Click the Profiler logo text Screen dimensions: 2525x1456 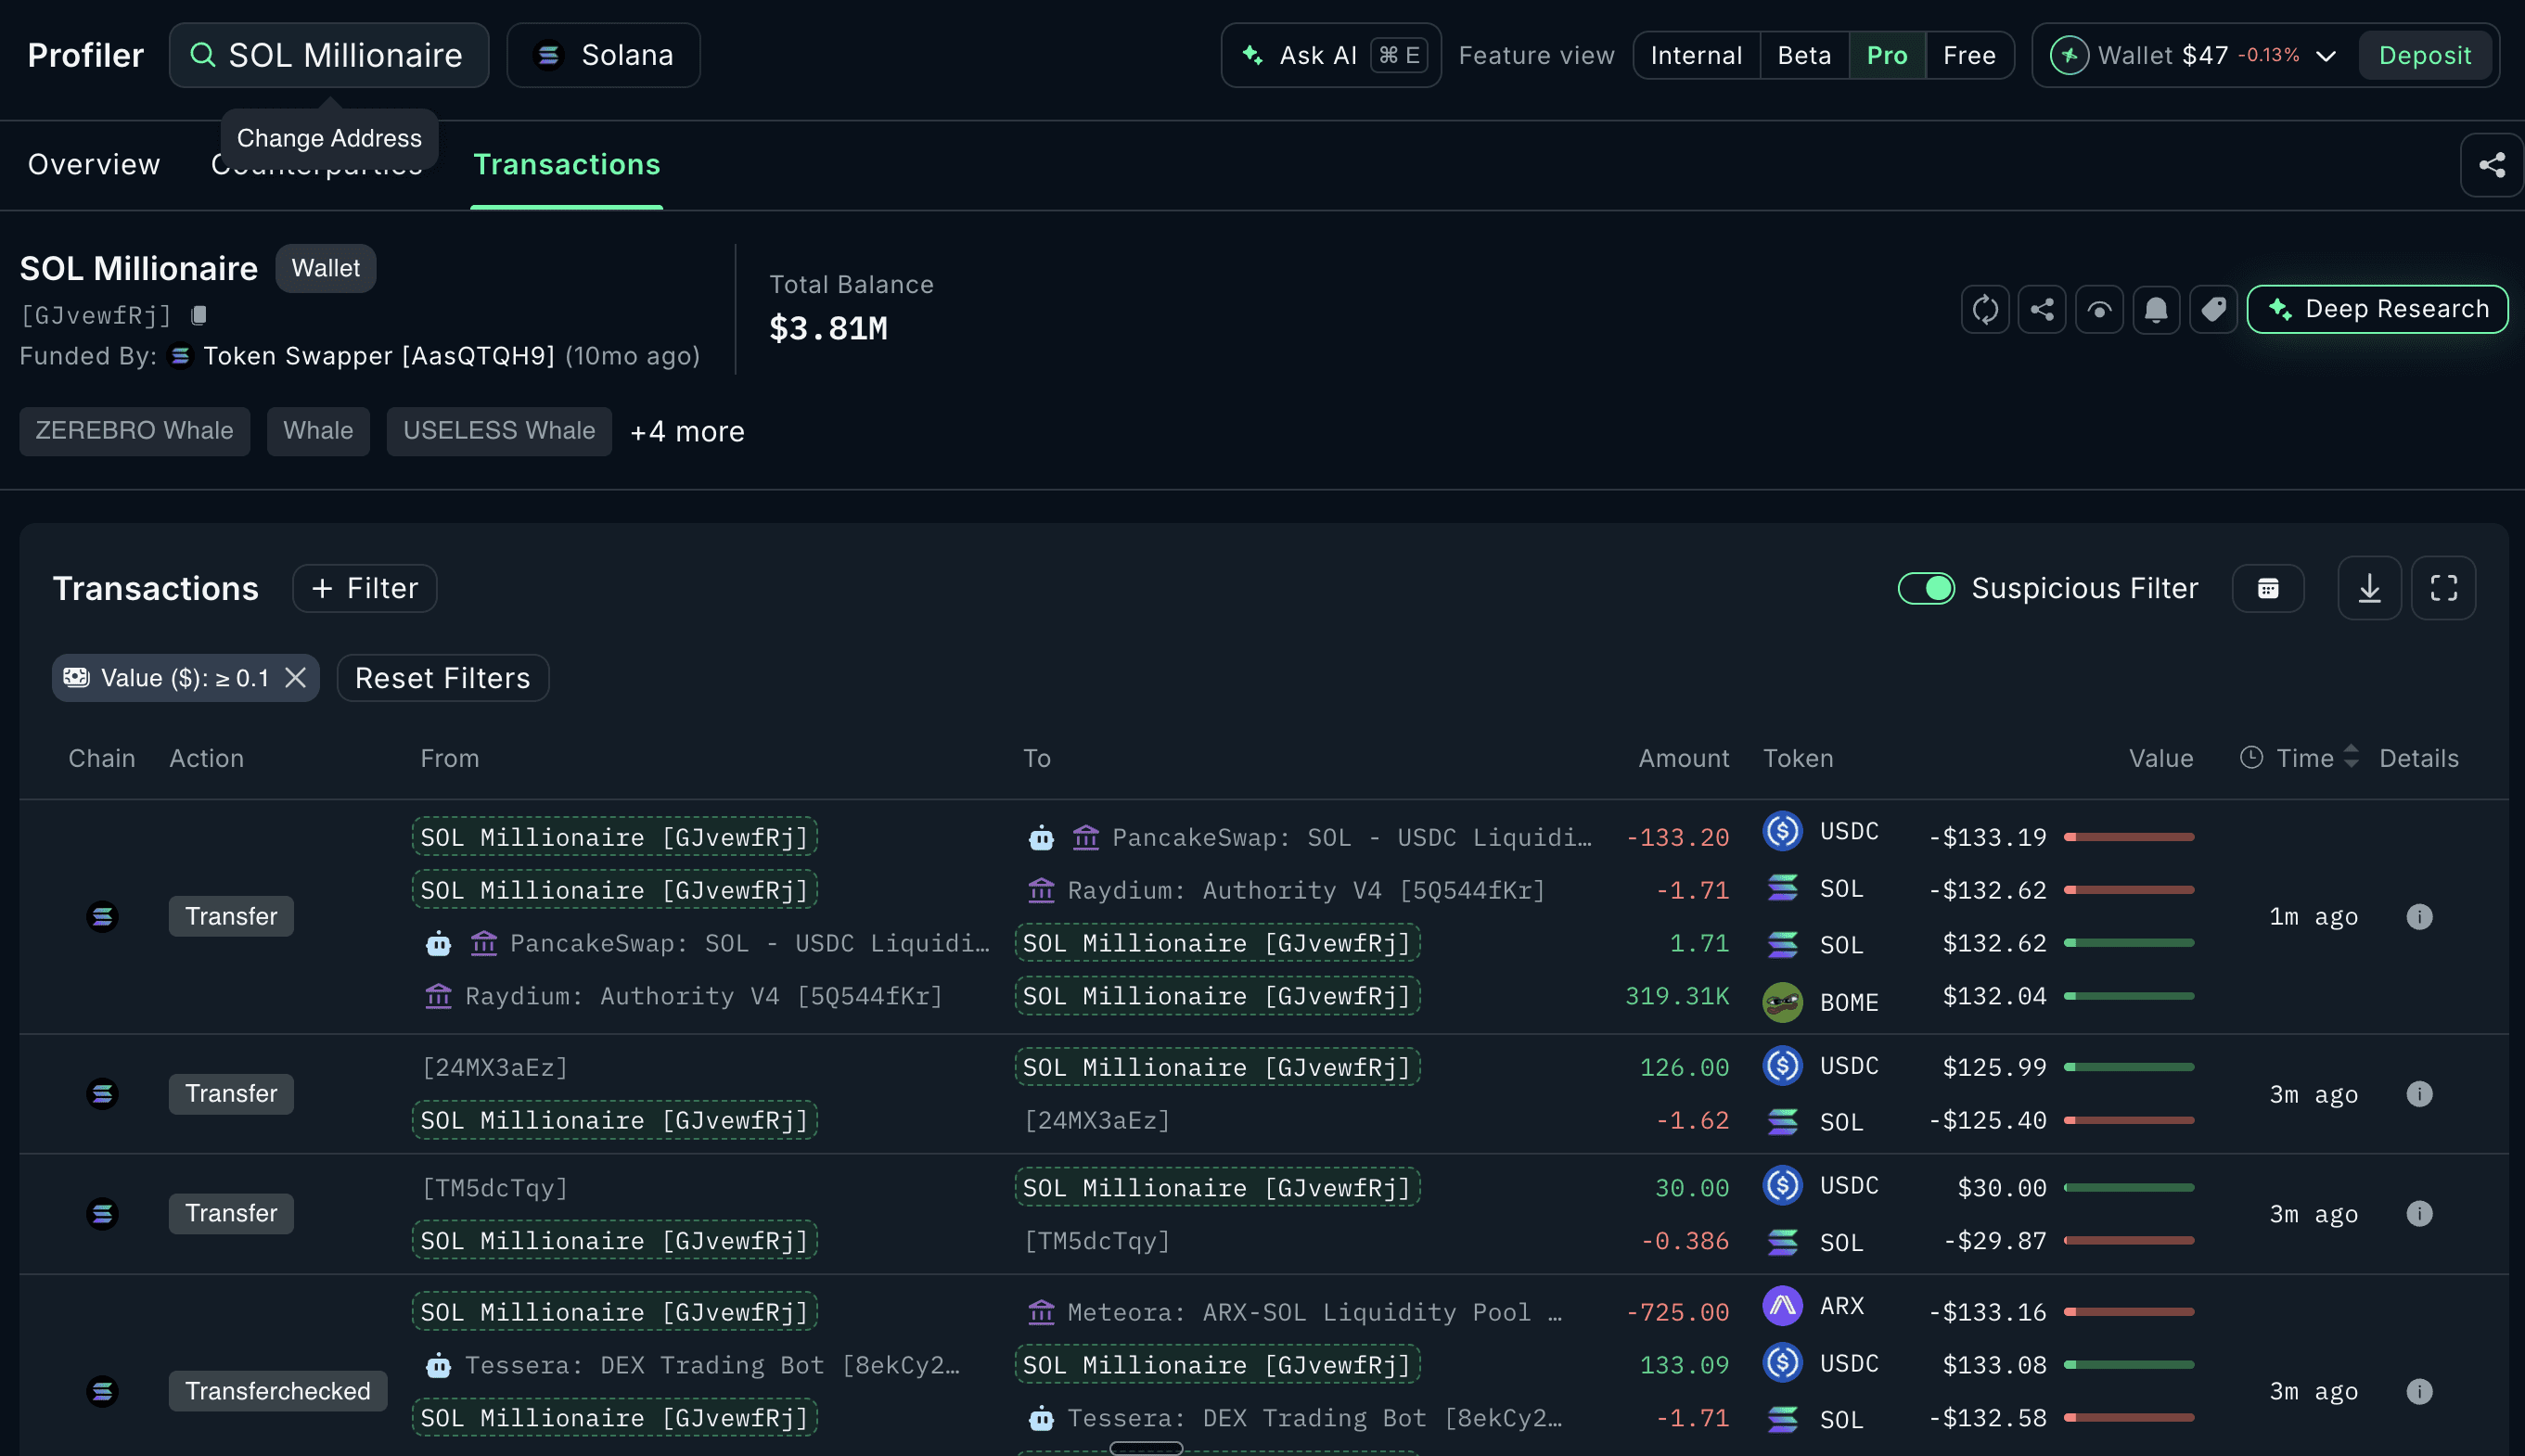point(86,55)
